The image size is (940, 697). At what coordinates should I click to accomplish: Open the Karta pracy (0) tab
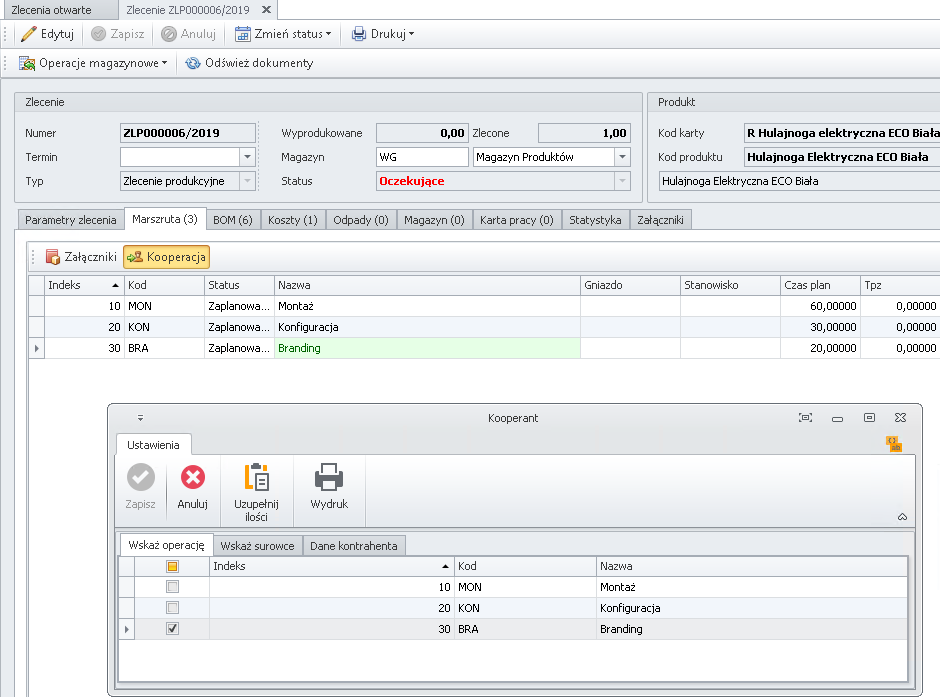[517, 220]
